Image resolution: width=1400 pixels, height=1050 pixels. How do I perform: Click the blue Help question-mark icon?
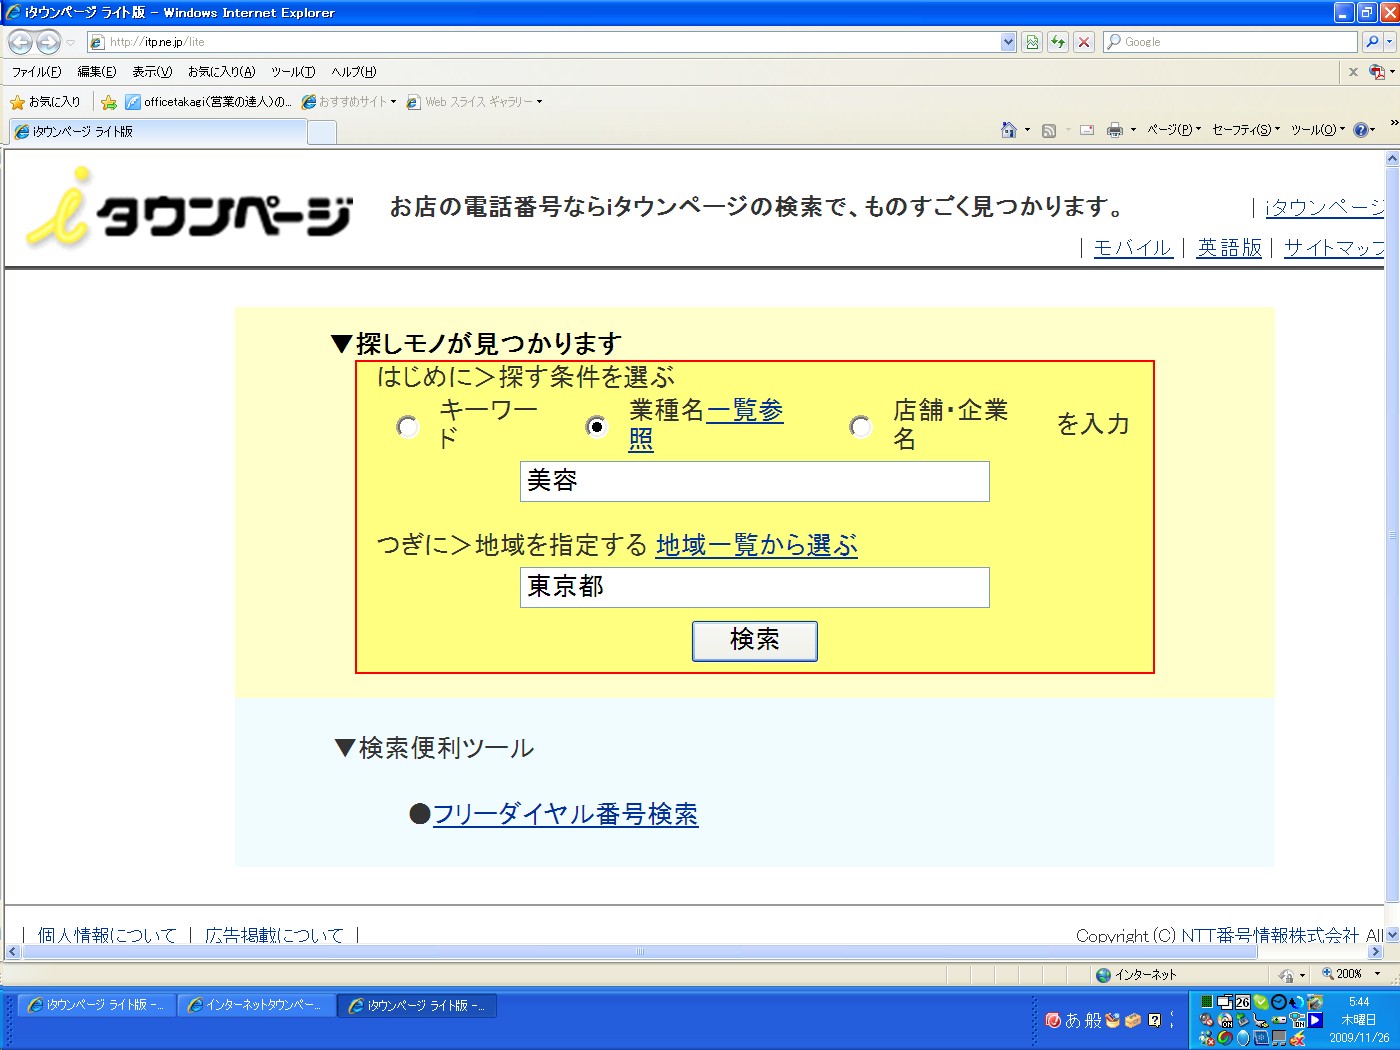tap(1362, 130)
